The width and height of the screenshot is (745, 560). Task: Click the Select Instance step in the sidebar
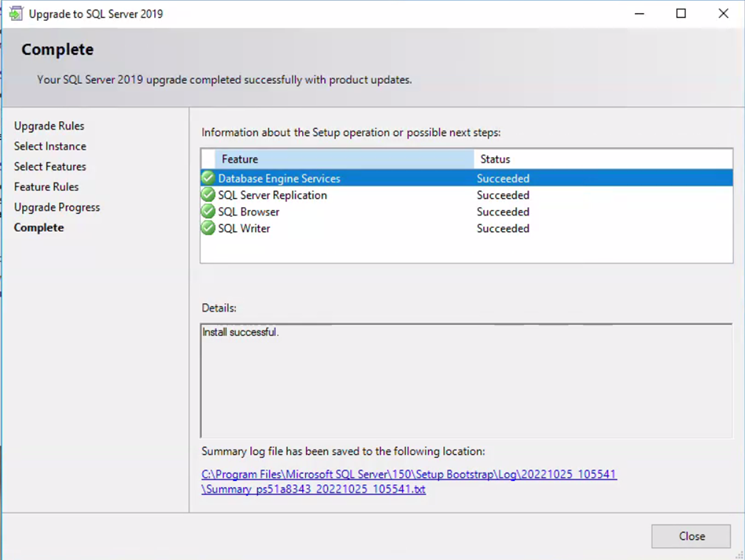pos(50,146)
